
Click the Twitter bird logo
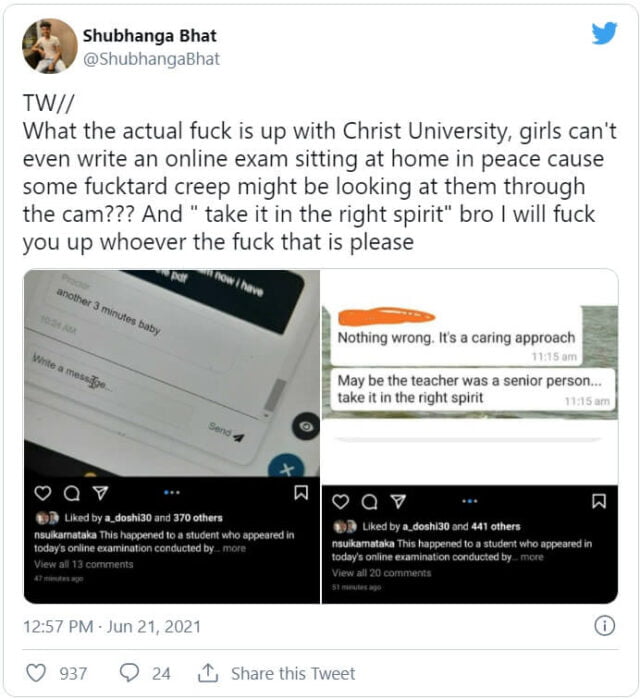pos(604,33)
